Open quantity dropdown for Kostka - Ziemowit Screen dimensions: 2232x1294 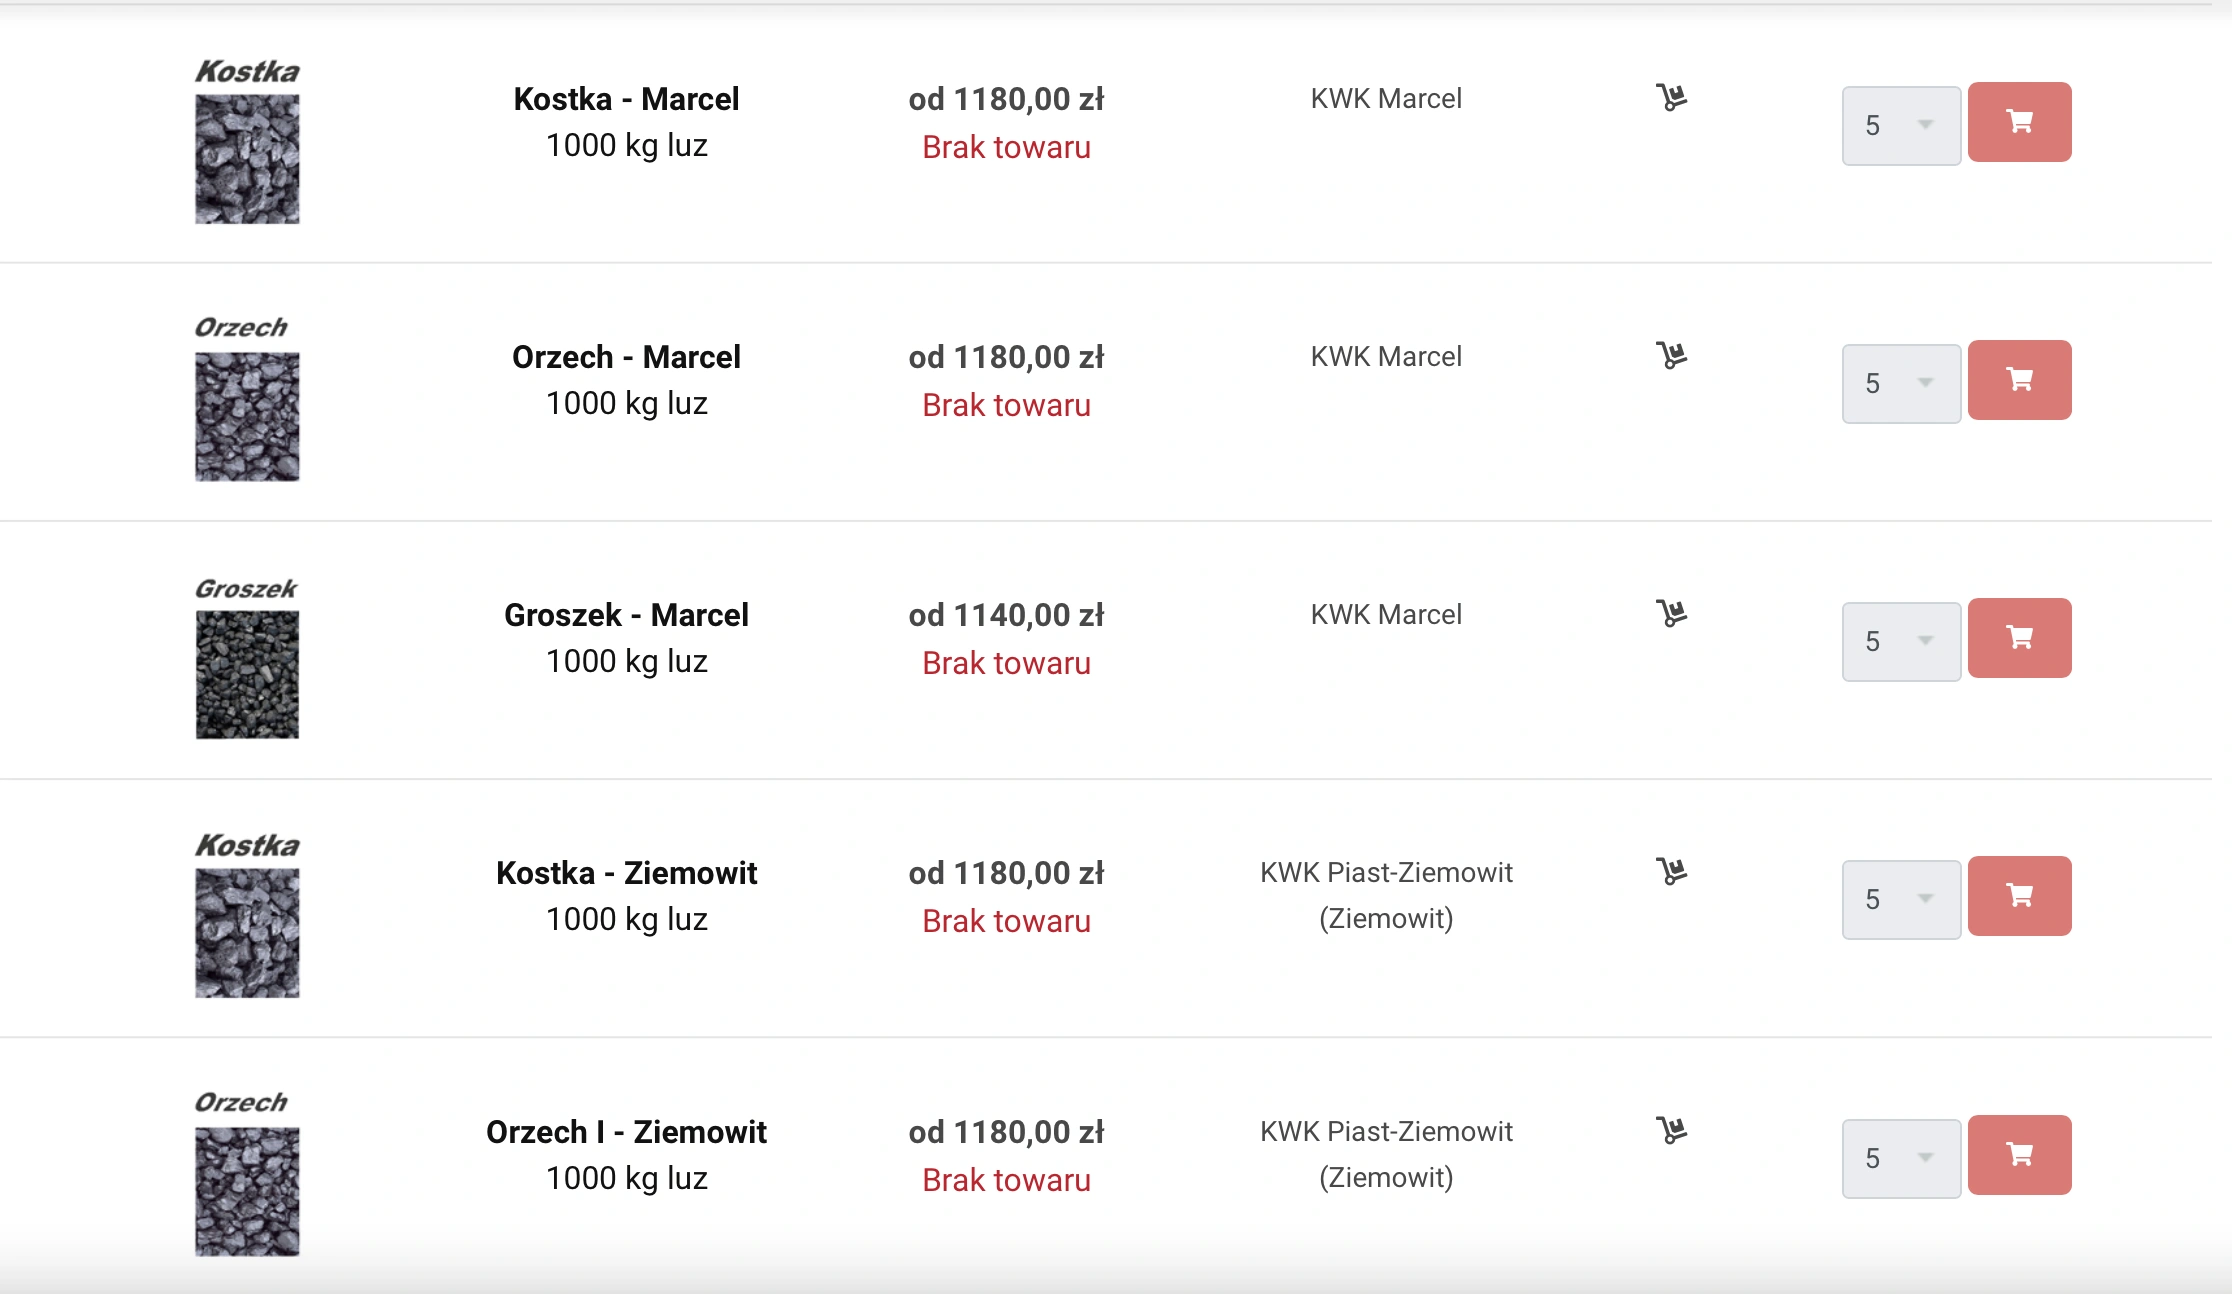click(1901, 899)
